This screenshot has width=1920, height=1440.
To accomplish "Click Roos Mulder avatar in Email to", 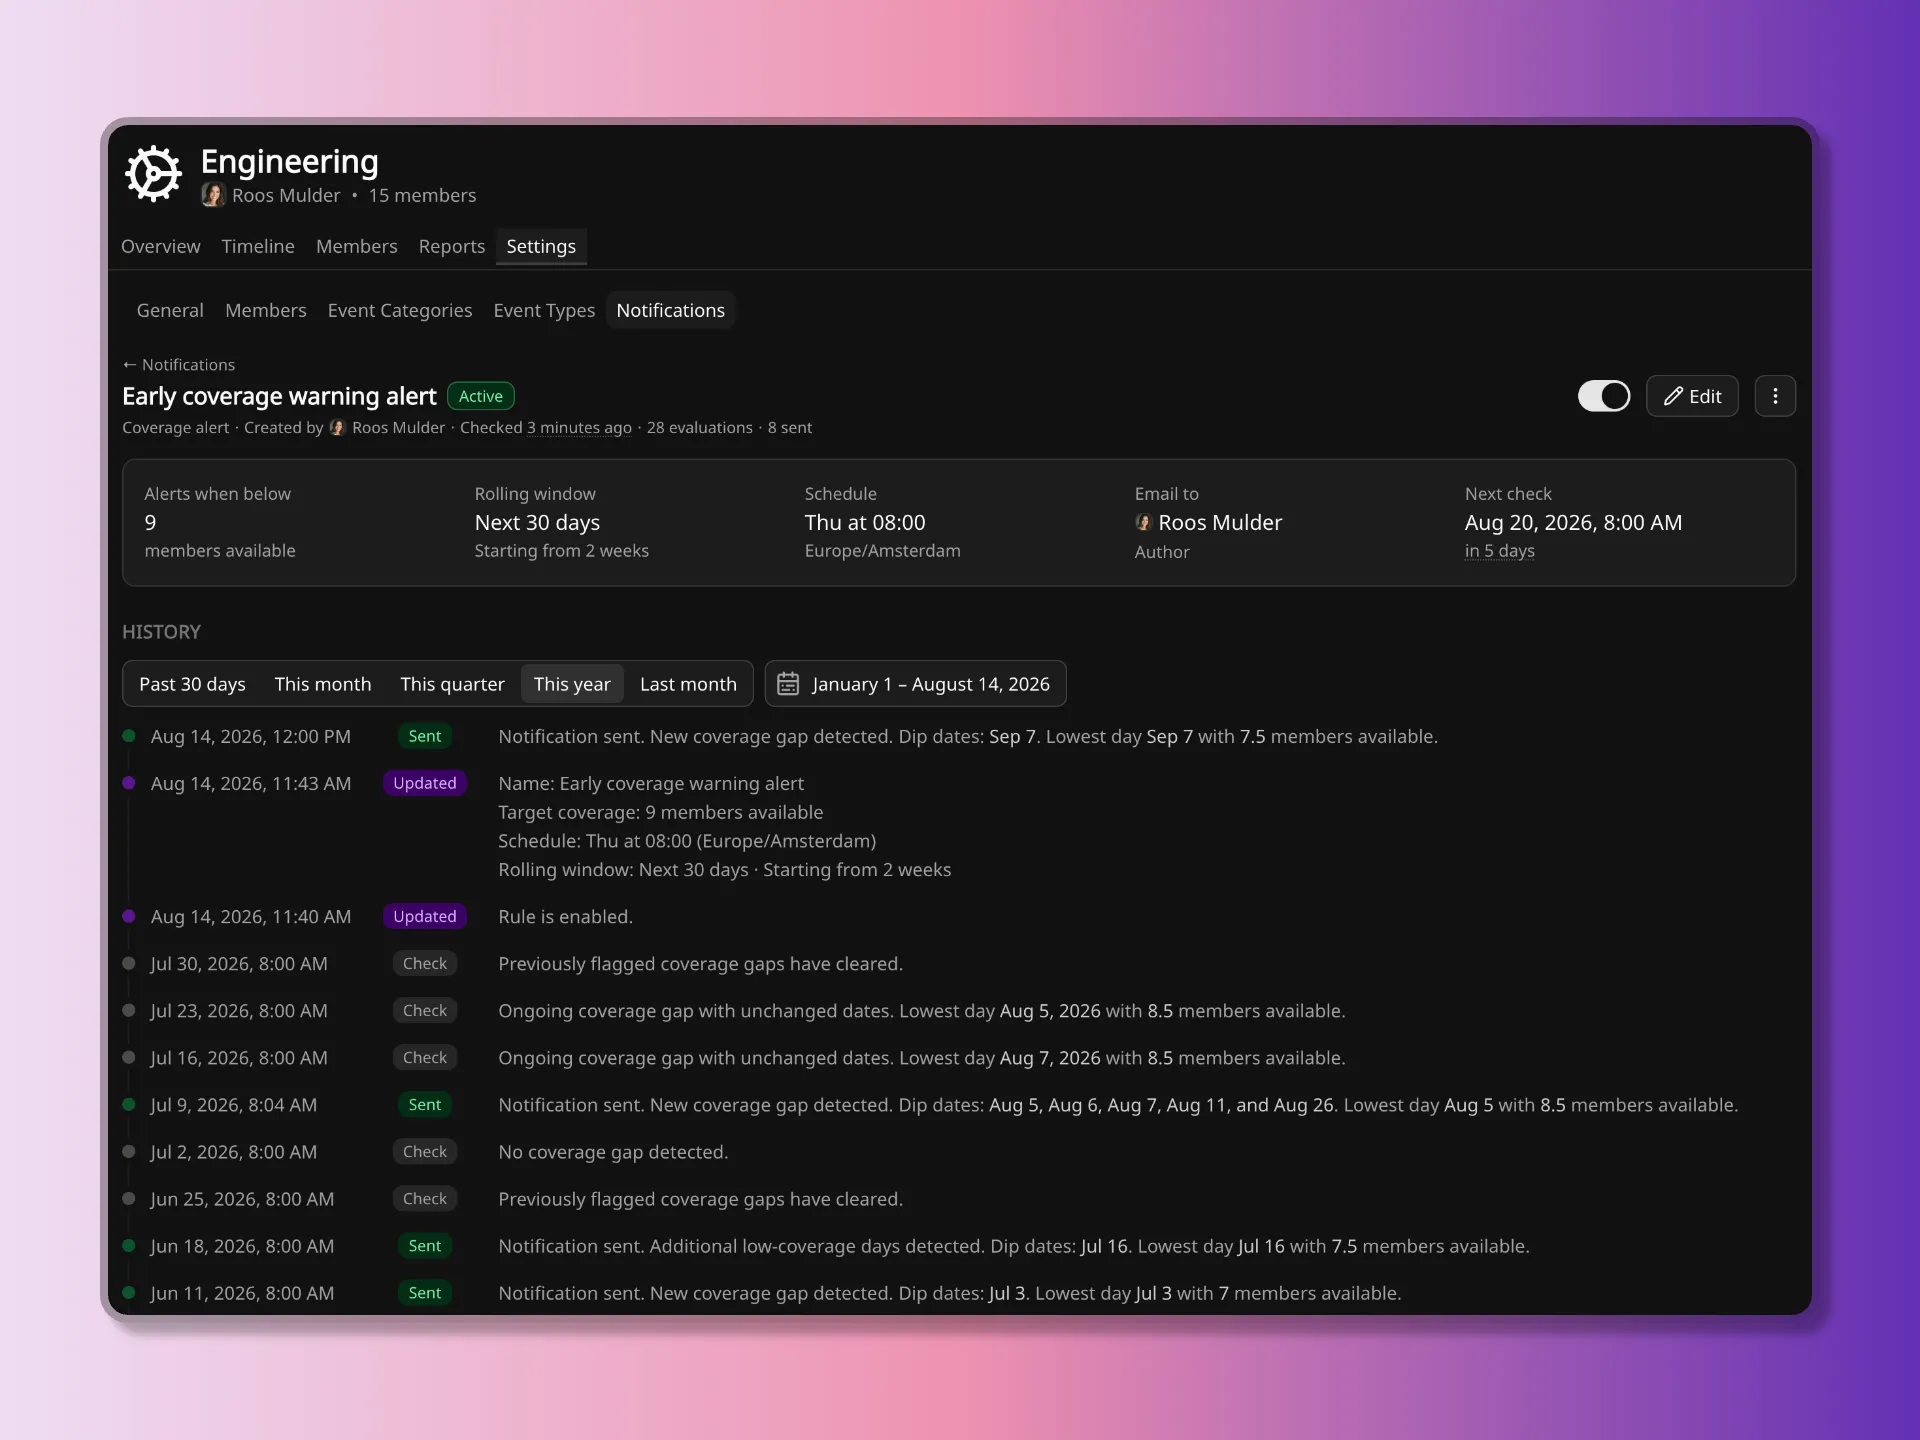I will [1144, 523].
